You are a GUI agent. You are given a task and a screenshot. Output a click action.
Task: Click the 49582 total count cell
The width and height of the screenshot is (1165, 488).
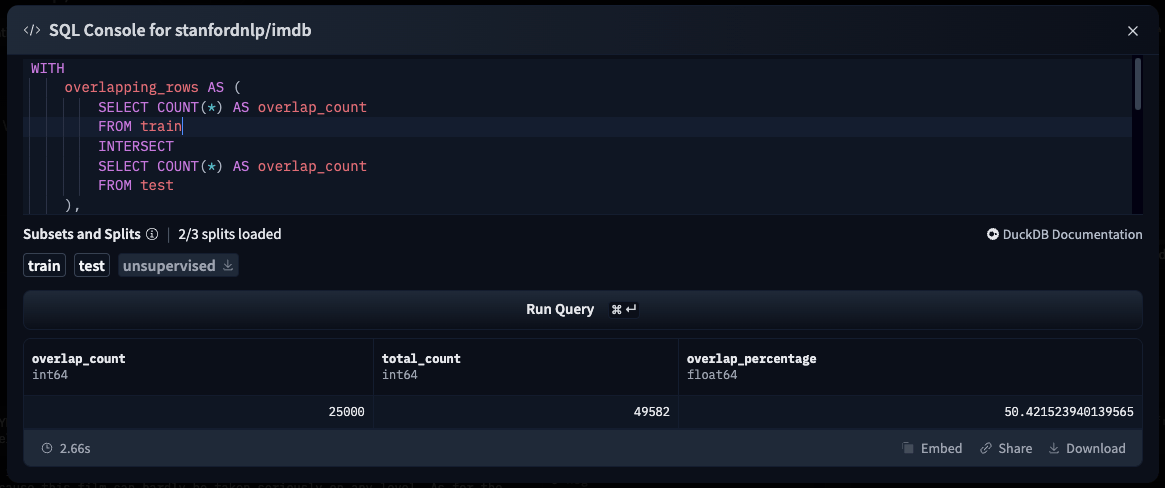pos(651,412)
